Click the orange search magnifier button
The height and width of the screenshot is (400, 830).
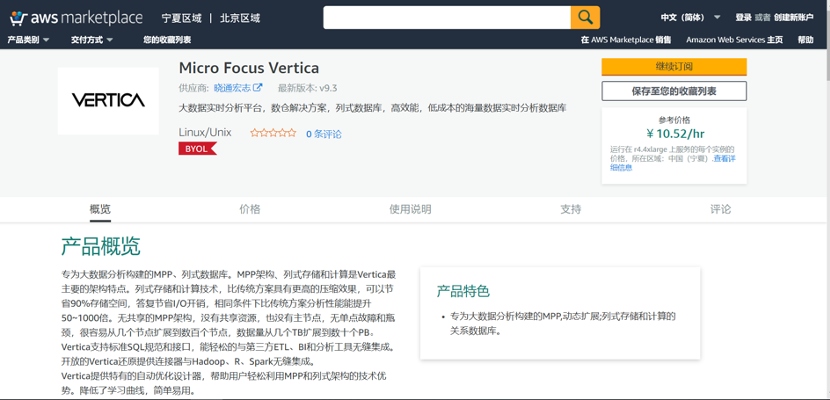click(x=585, y=17)
